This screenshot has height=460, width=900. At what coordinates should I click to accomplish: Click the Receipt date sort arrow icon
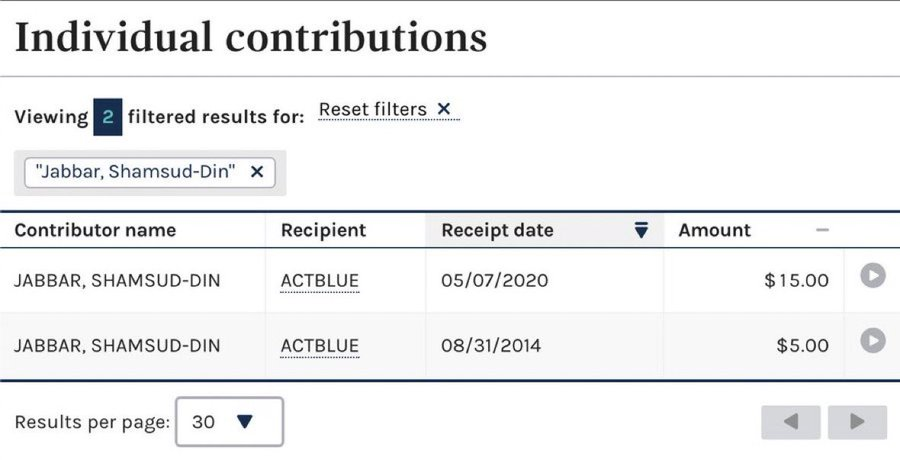[x=642, y=231]
